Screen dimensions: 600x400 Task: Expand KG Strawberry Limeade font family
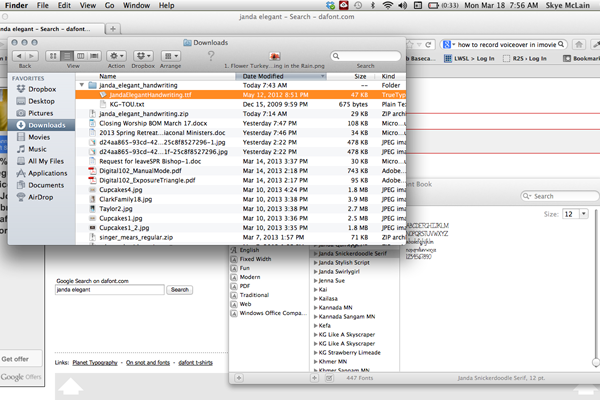316,353
